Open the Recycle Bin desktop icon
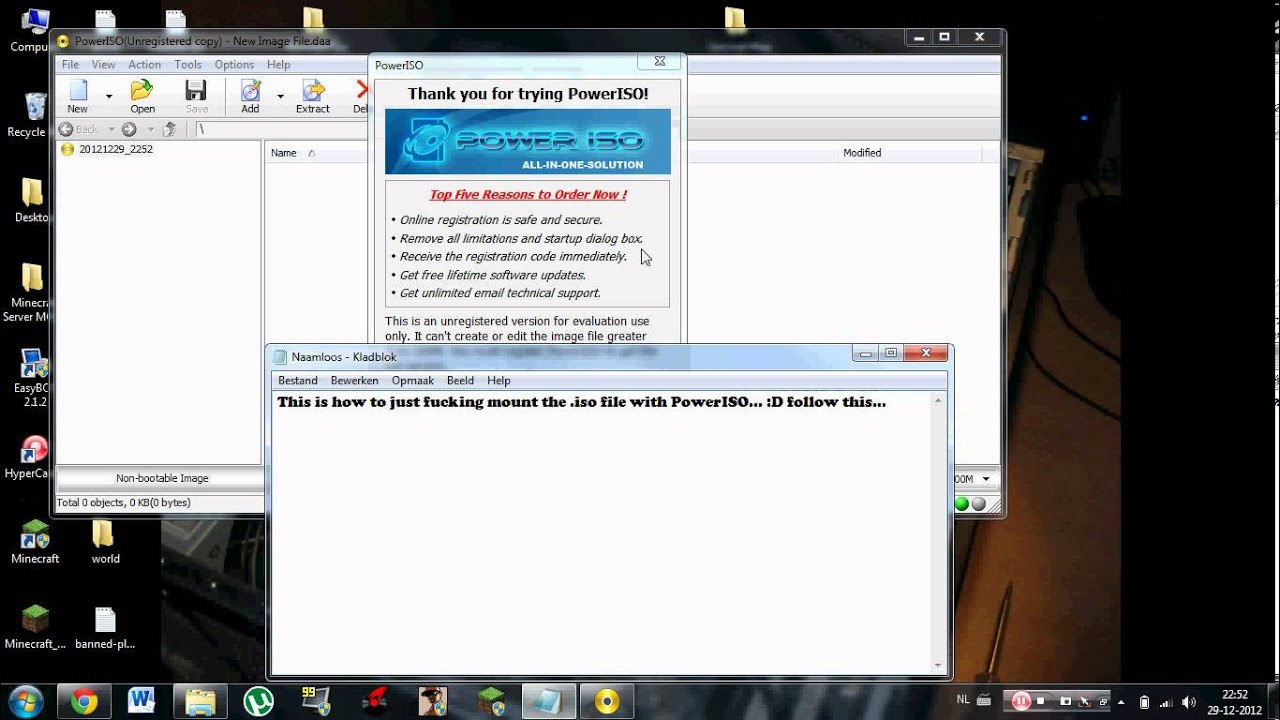 (x=34, y=115)
